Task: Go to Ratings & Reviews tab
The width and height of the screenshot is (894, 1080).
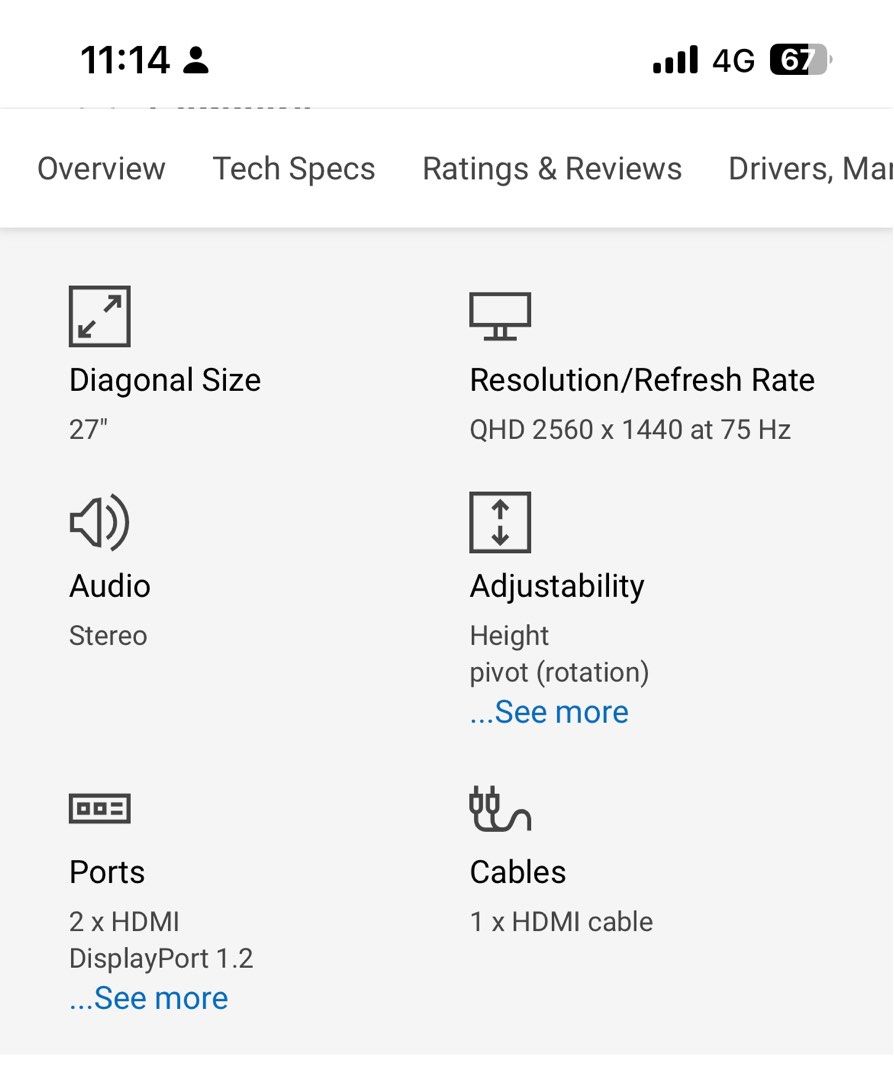Action: (552, 169)
